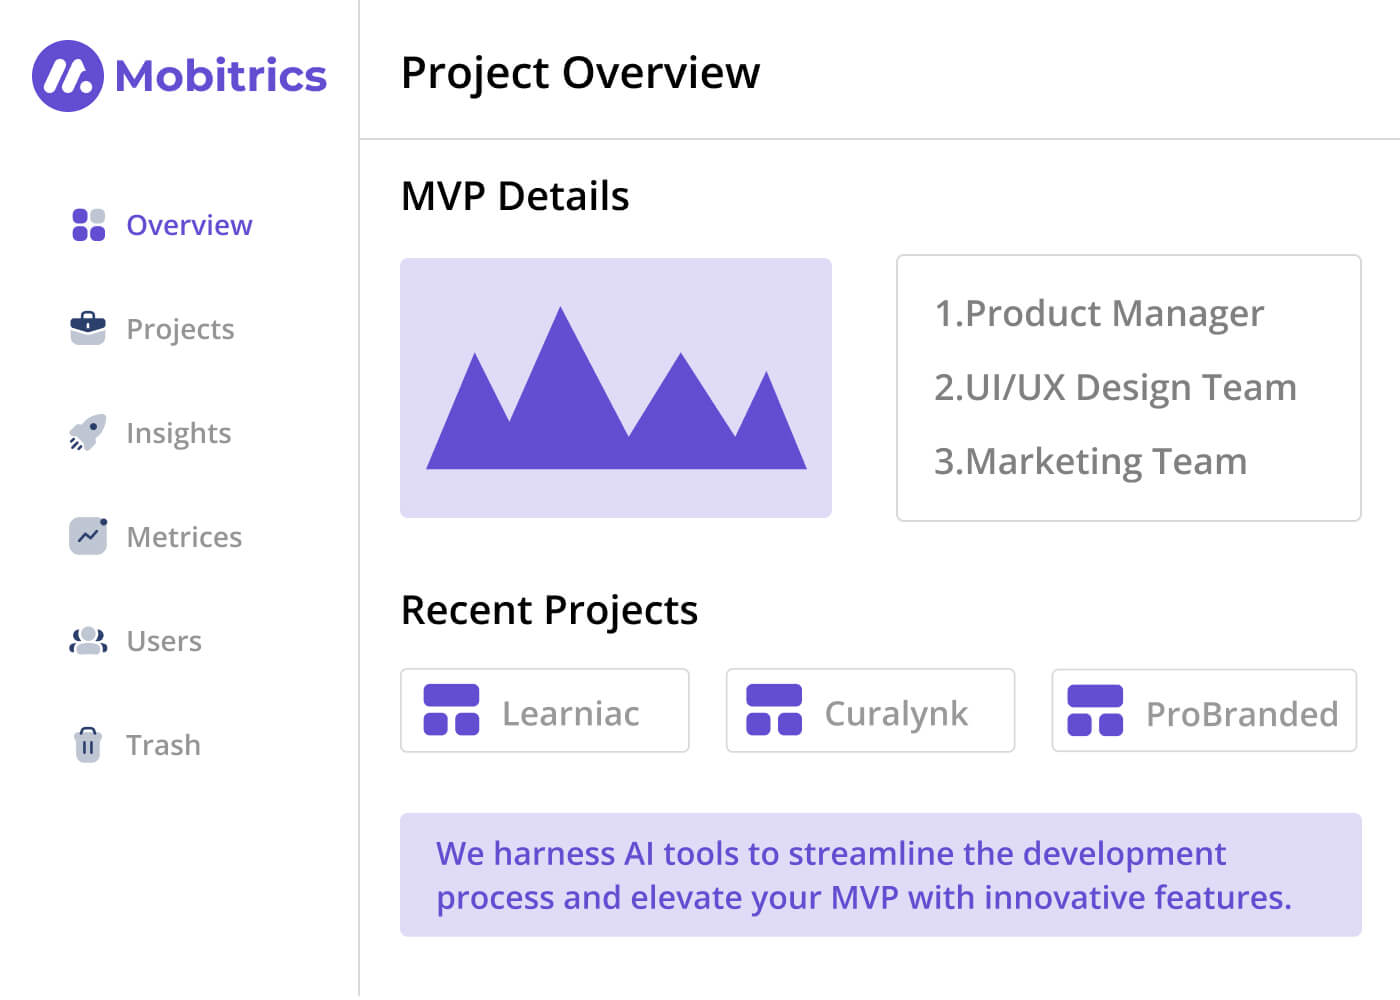Select the Projects briefcase icon
Image resolution: width=1400 pixels, height=1000 pixels.
pyautogui.click(x=88, y=328)
